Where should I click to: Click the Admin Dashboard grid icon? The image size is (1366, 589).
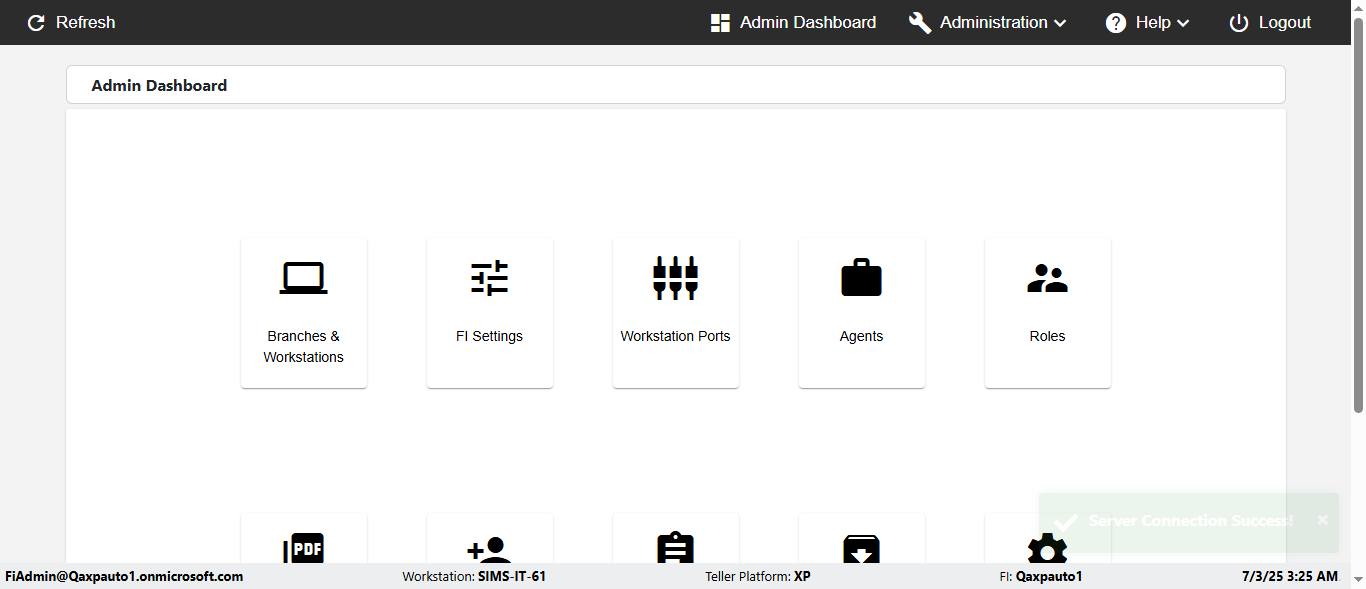point(720,22)
